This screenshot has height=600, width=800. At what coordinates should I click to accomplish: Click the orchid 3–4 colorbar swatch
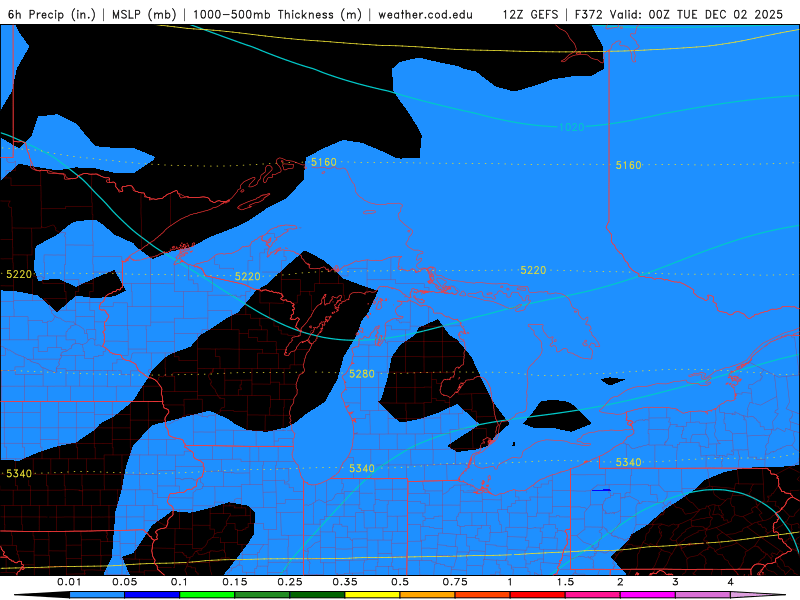click(703, 595)
